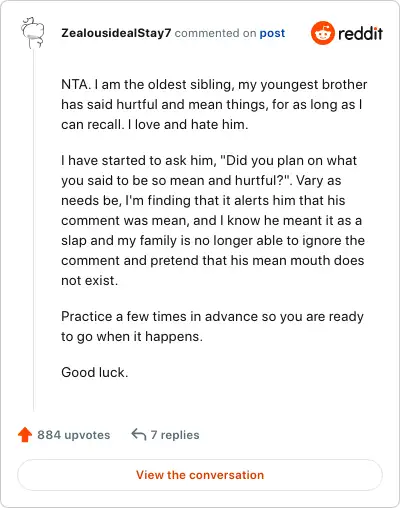Image resolution: width=400 pixels, height=508 pixels.
Task: Click the '7 replies' text
Action: [175, 435]
